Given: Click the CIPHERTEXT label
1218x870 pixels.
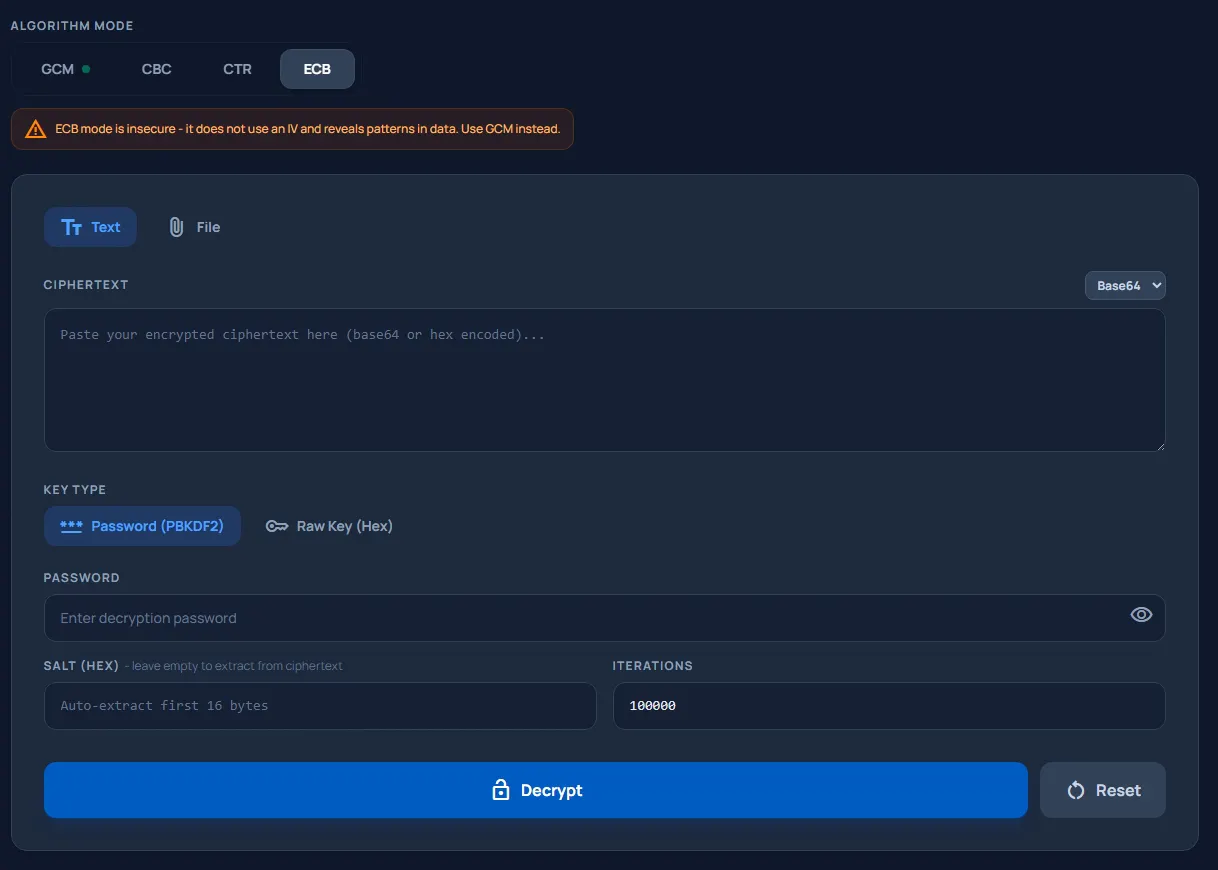Looking at the screenshot, I should 86,285.
